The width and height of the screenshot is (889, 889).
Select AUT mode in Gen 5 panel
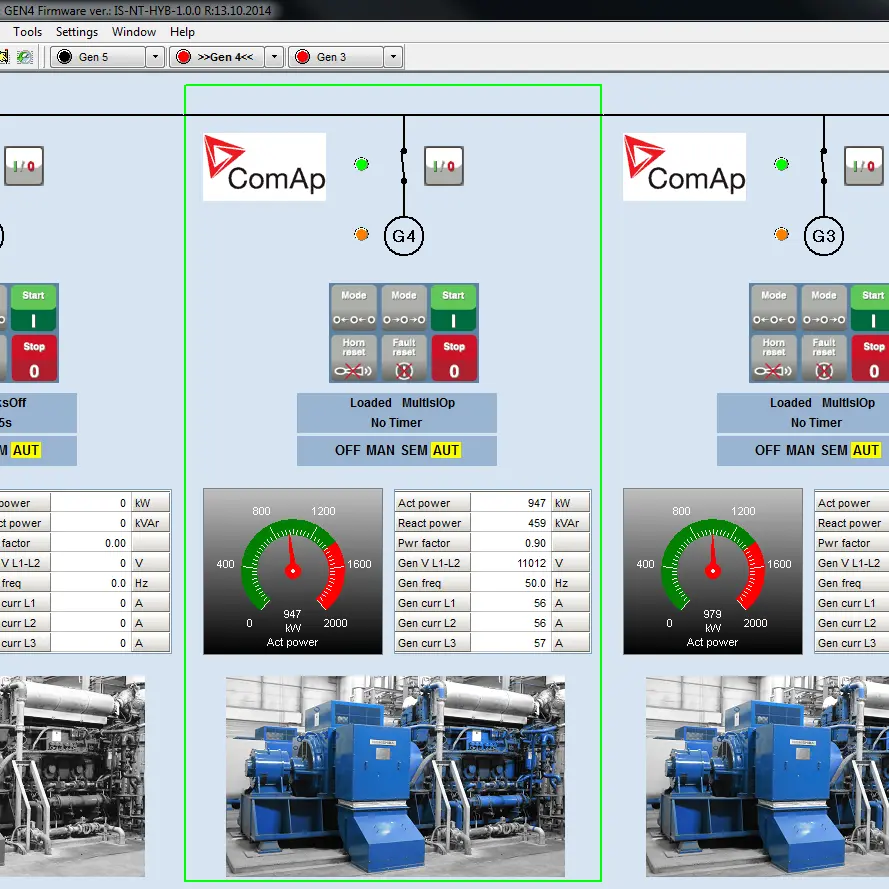click(26, 450)
